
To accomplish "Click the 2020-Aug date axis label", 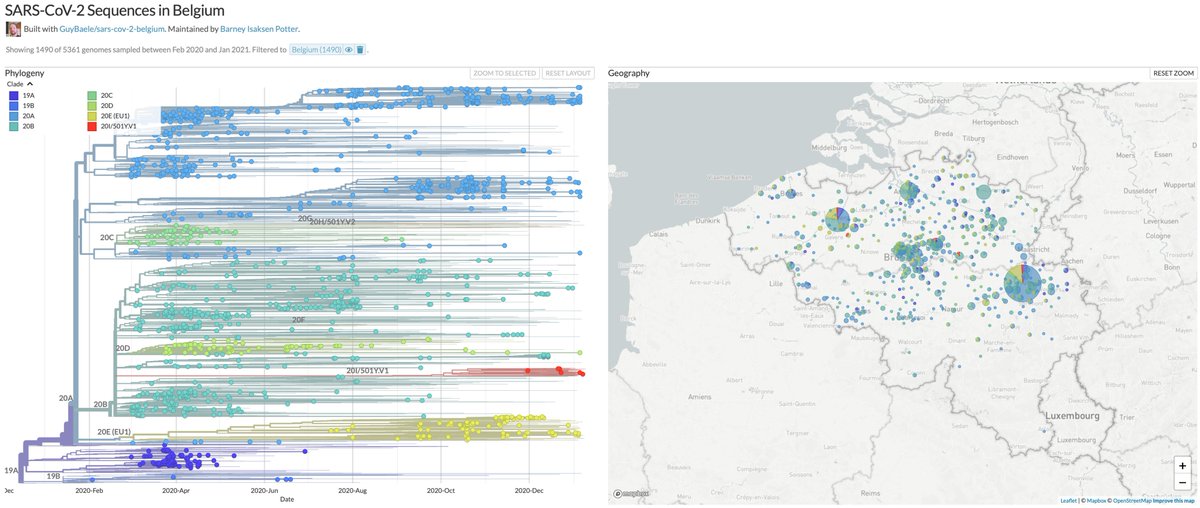I will pyautogui.click(x=353, y=491).
